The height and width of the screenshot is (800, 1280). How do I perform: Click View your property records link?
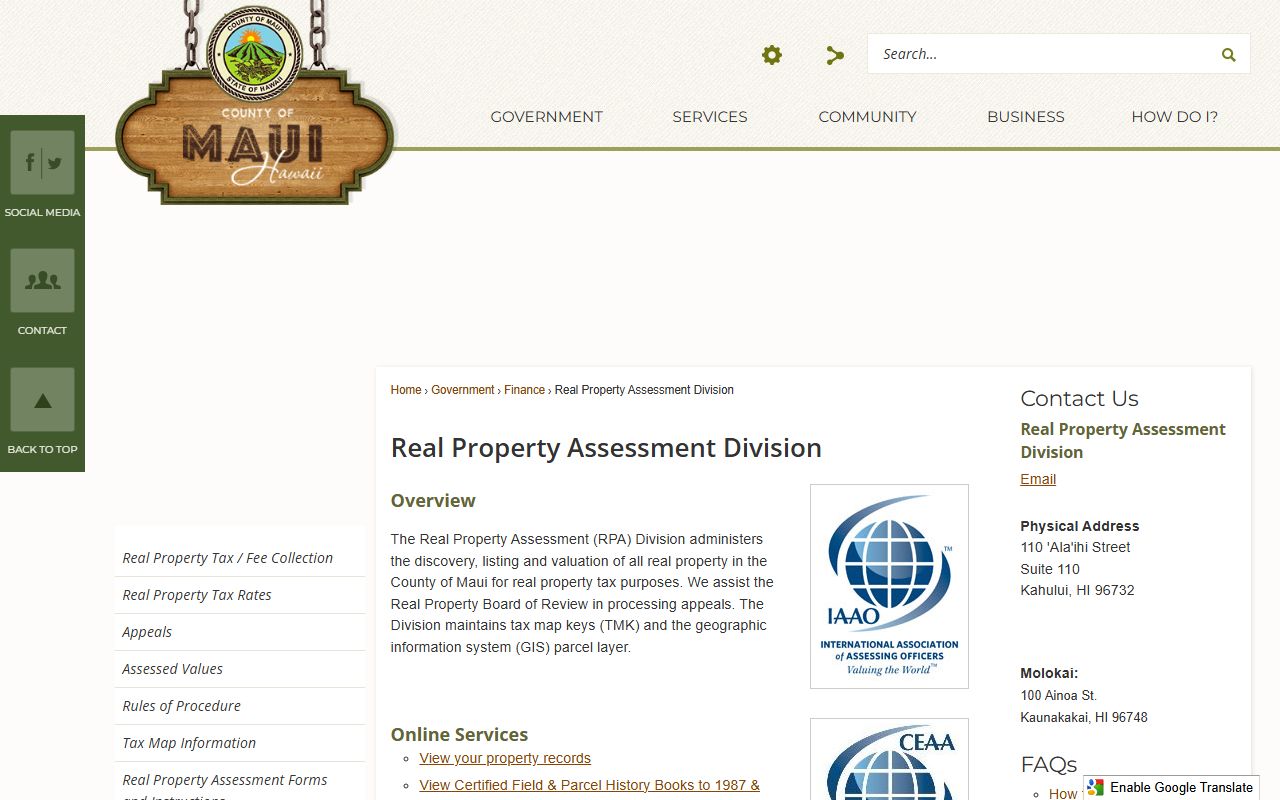click(x=505, y=758)
